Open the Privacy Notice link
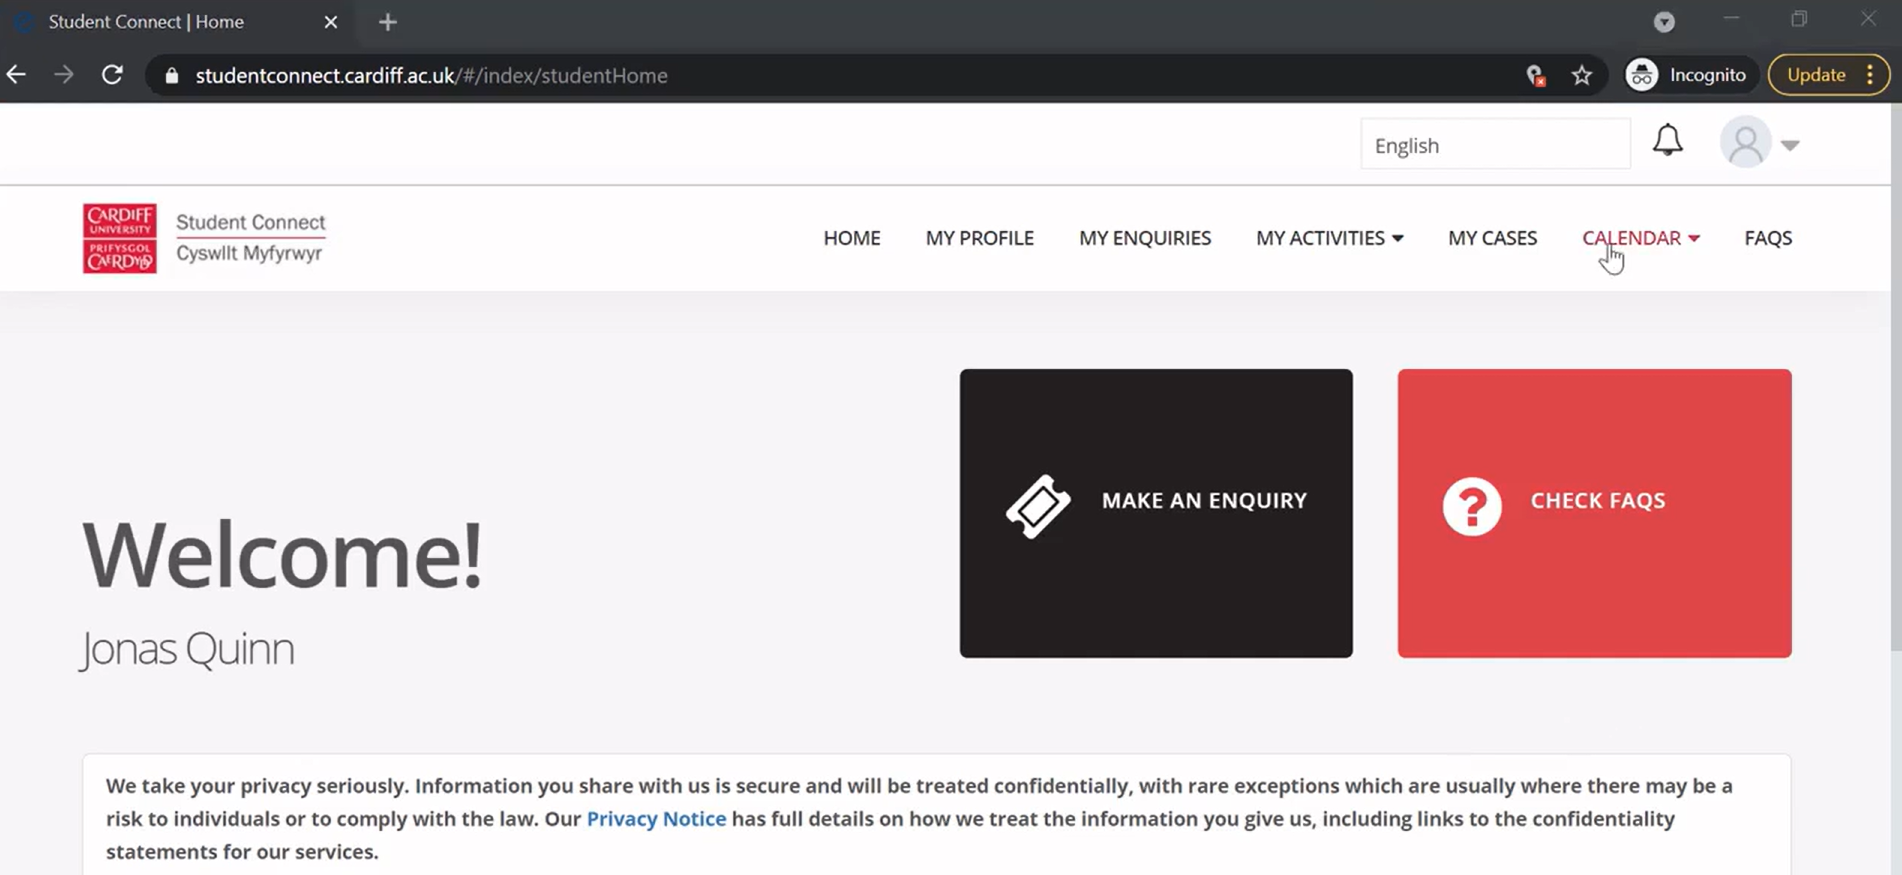1902x875 pixels. pyautogui.click(x=656, y=818)
